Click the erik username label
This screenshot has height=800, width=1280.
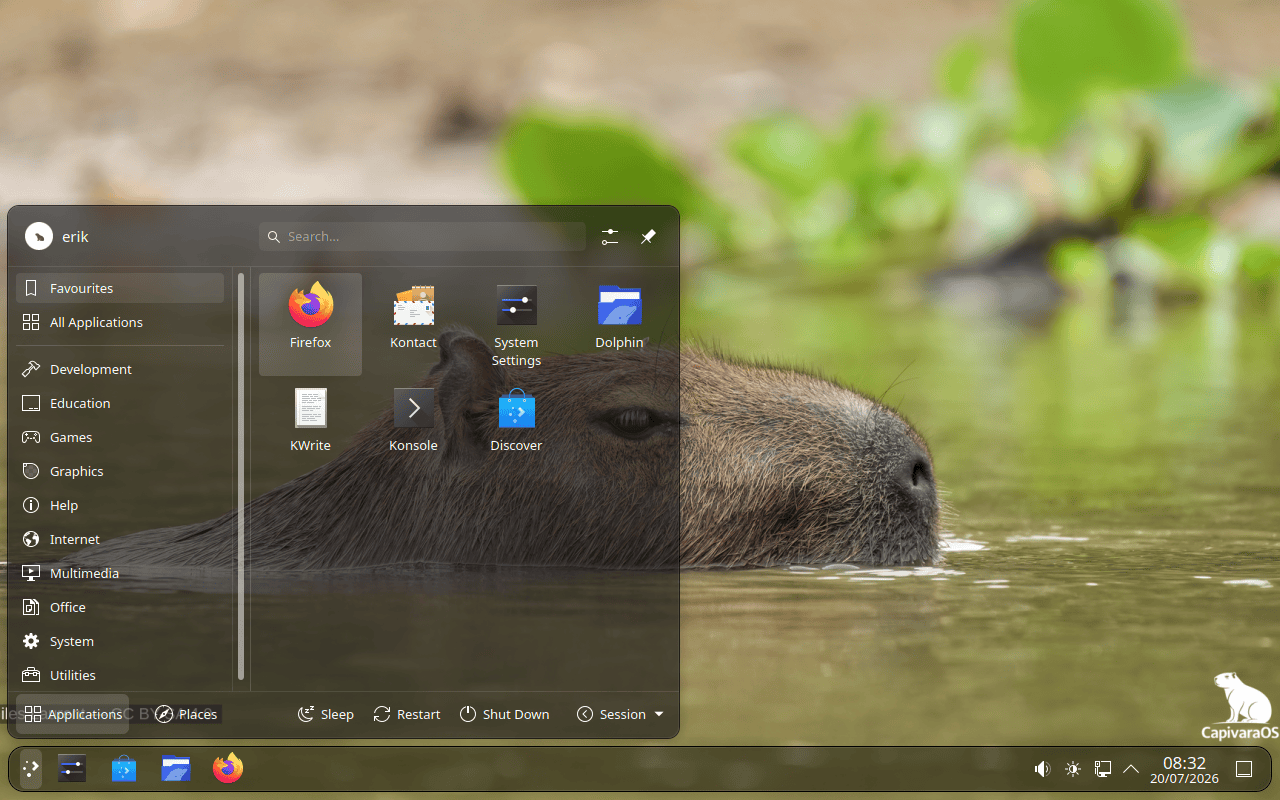point(75,237)
